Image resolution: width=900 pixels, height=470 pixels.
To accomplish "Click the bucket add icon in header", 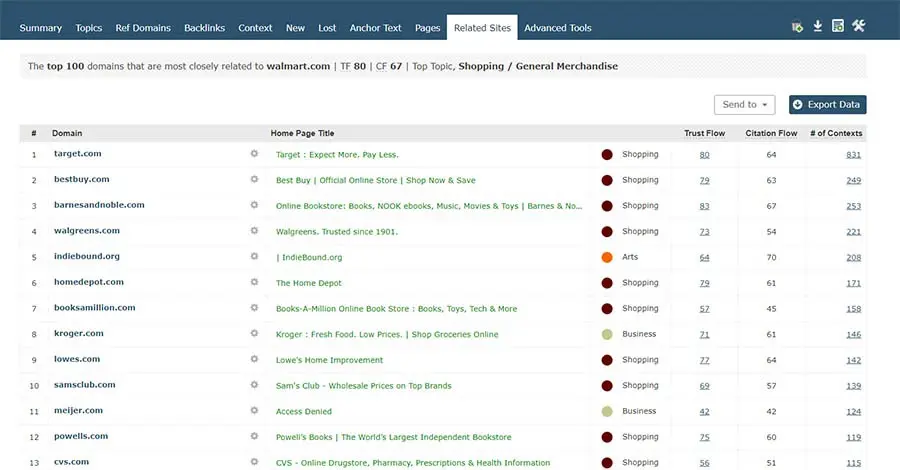I will [797, 27].
